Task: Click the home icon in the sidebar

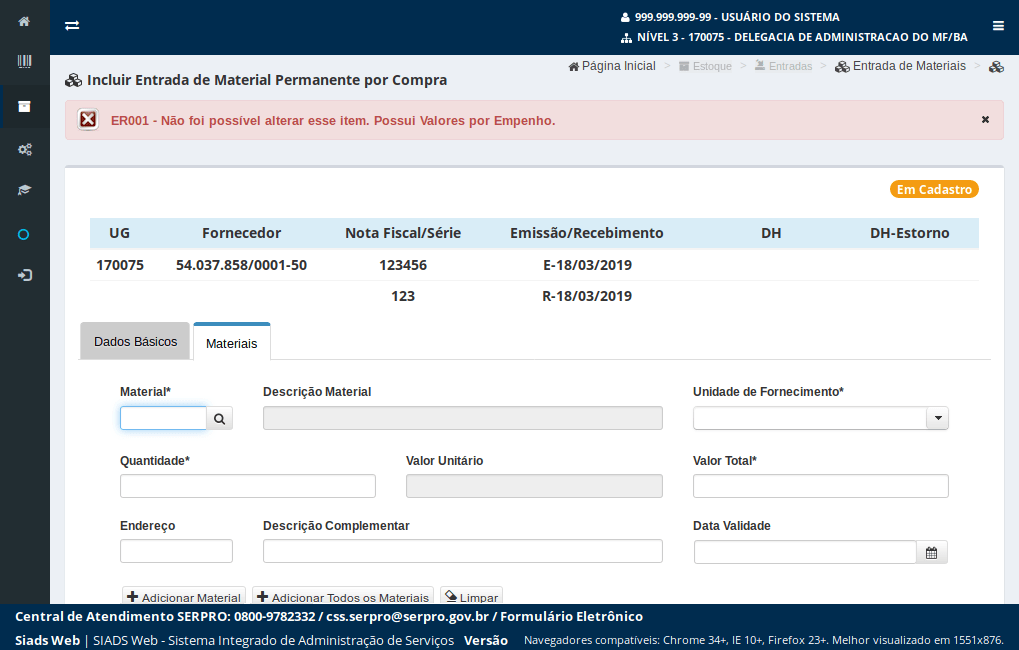Action: 24,21
